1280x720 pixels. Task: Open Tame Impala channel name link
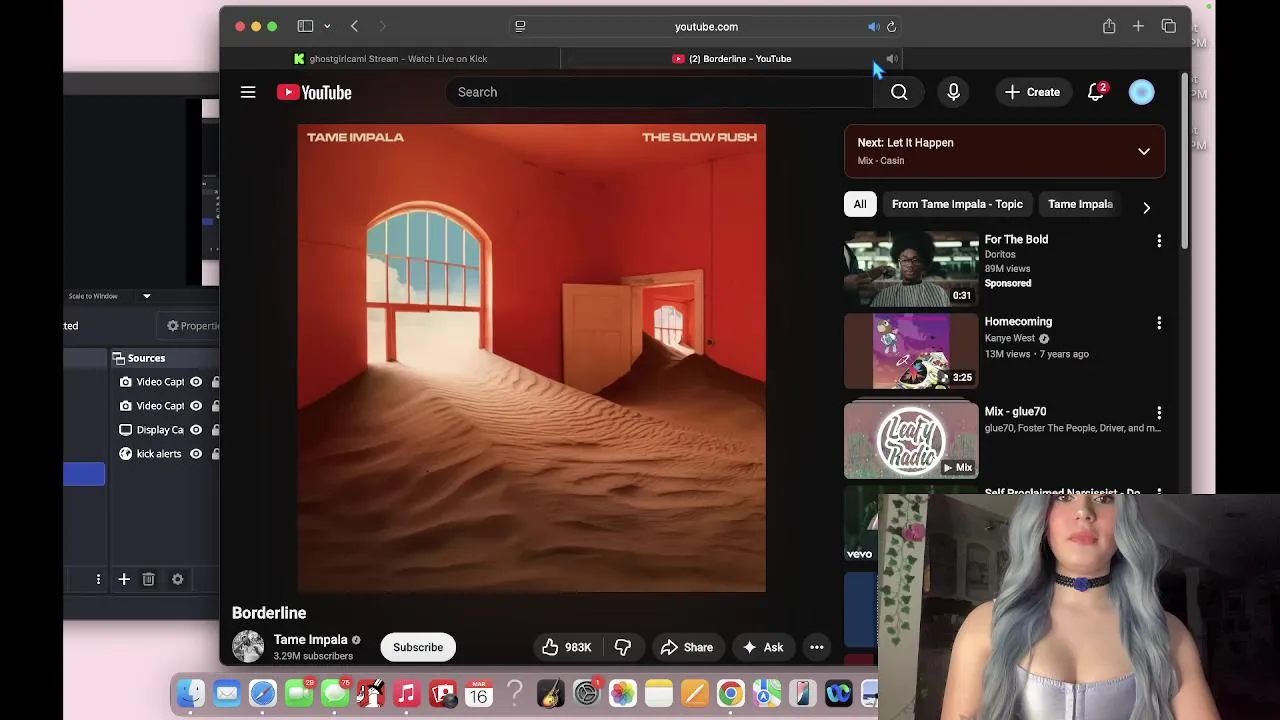pos(311,640)
